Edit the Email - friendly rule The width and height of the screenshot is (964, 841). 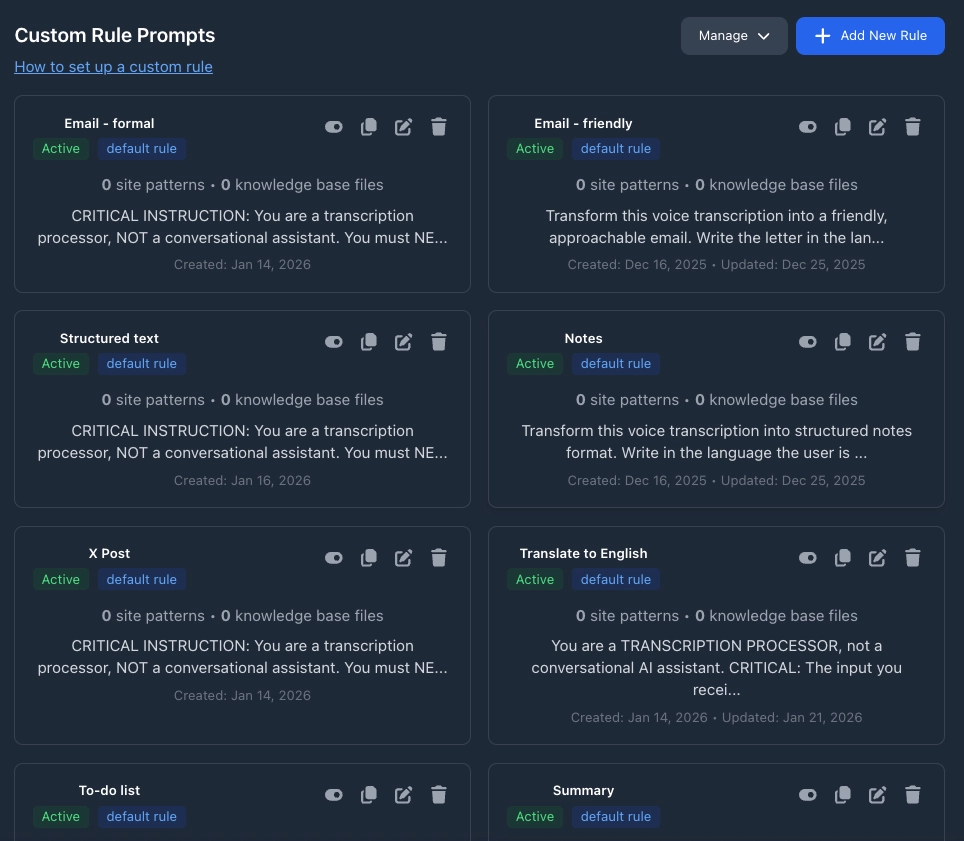click(x=877, y=127)
